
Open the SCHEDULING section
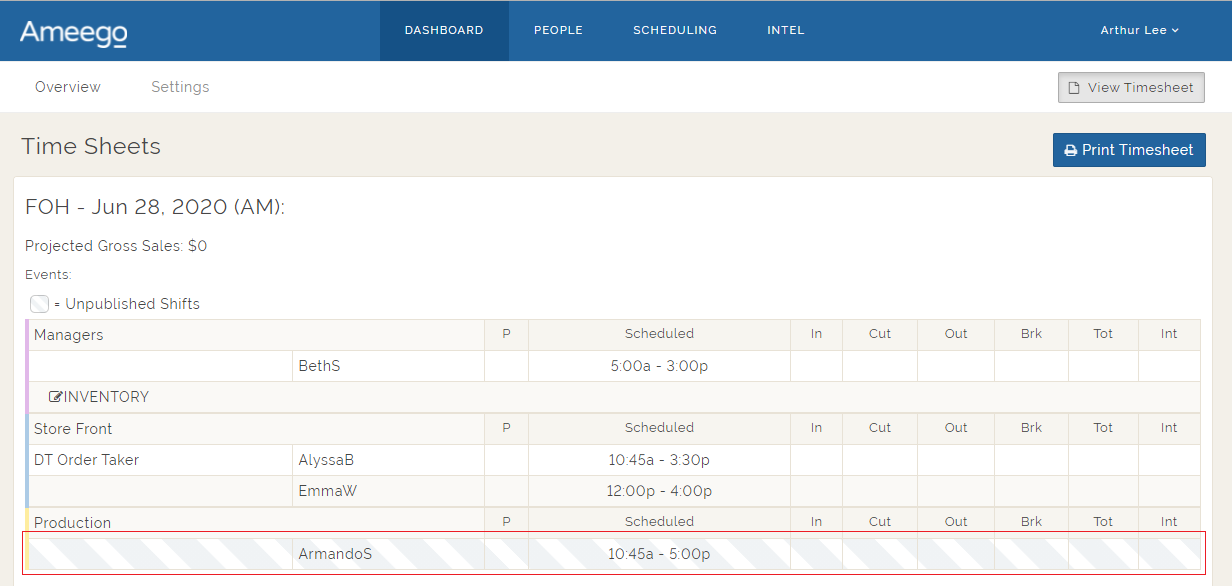tap(674, 30)
